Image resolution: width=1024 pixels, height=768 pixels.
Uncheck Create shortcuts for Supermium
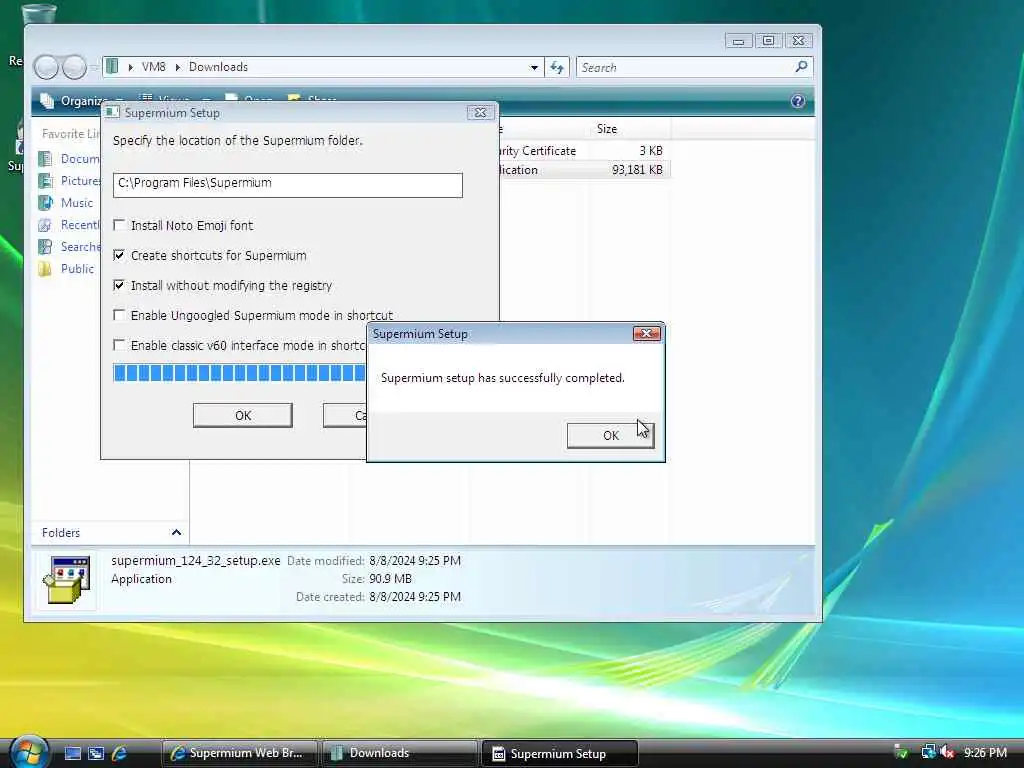[119, 255]
